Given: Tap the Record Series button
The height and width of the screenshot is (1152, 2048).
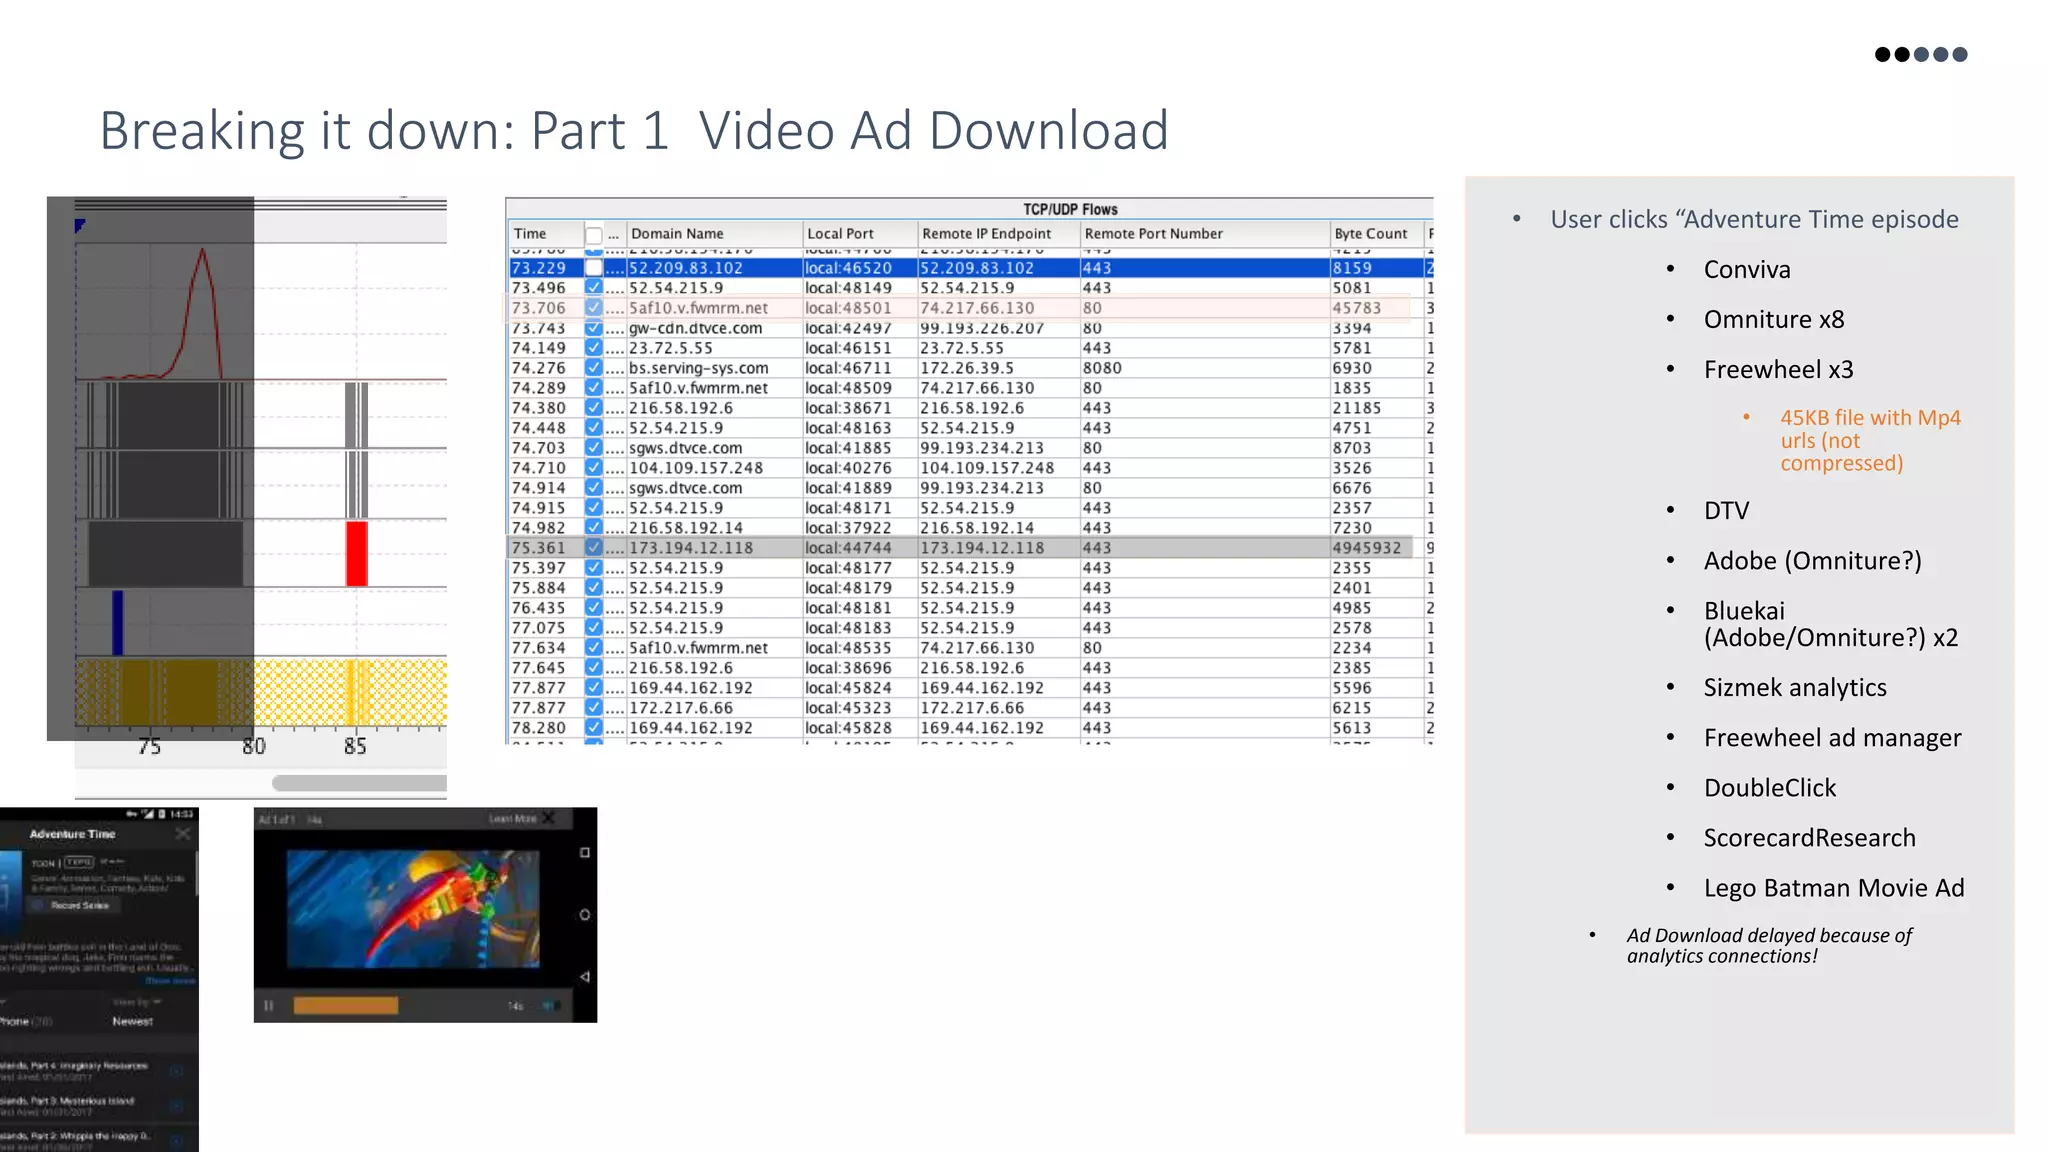Looking at the screenshot, I should pyautogui.click(x=75, y=905).
